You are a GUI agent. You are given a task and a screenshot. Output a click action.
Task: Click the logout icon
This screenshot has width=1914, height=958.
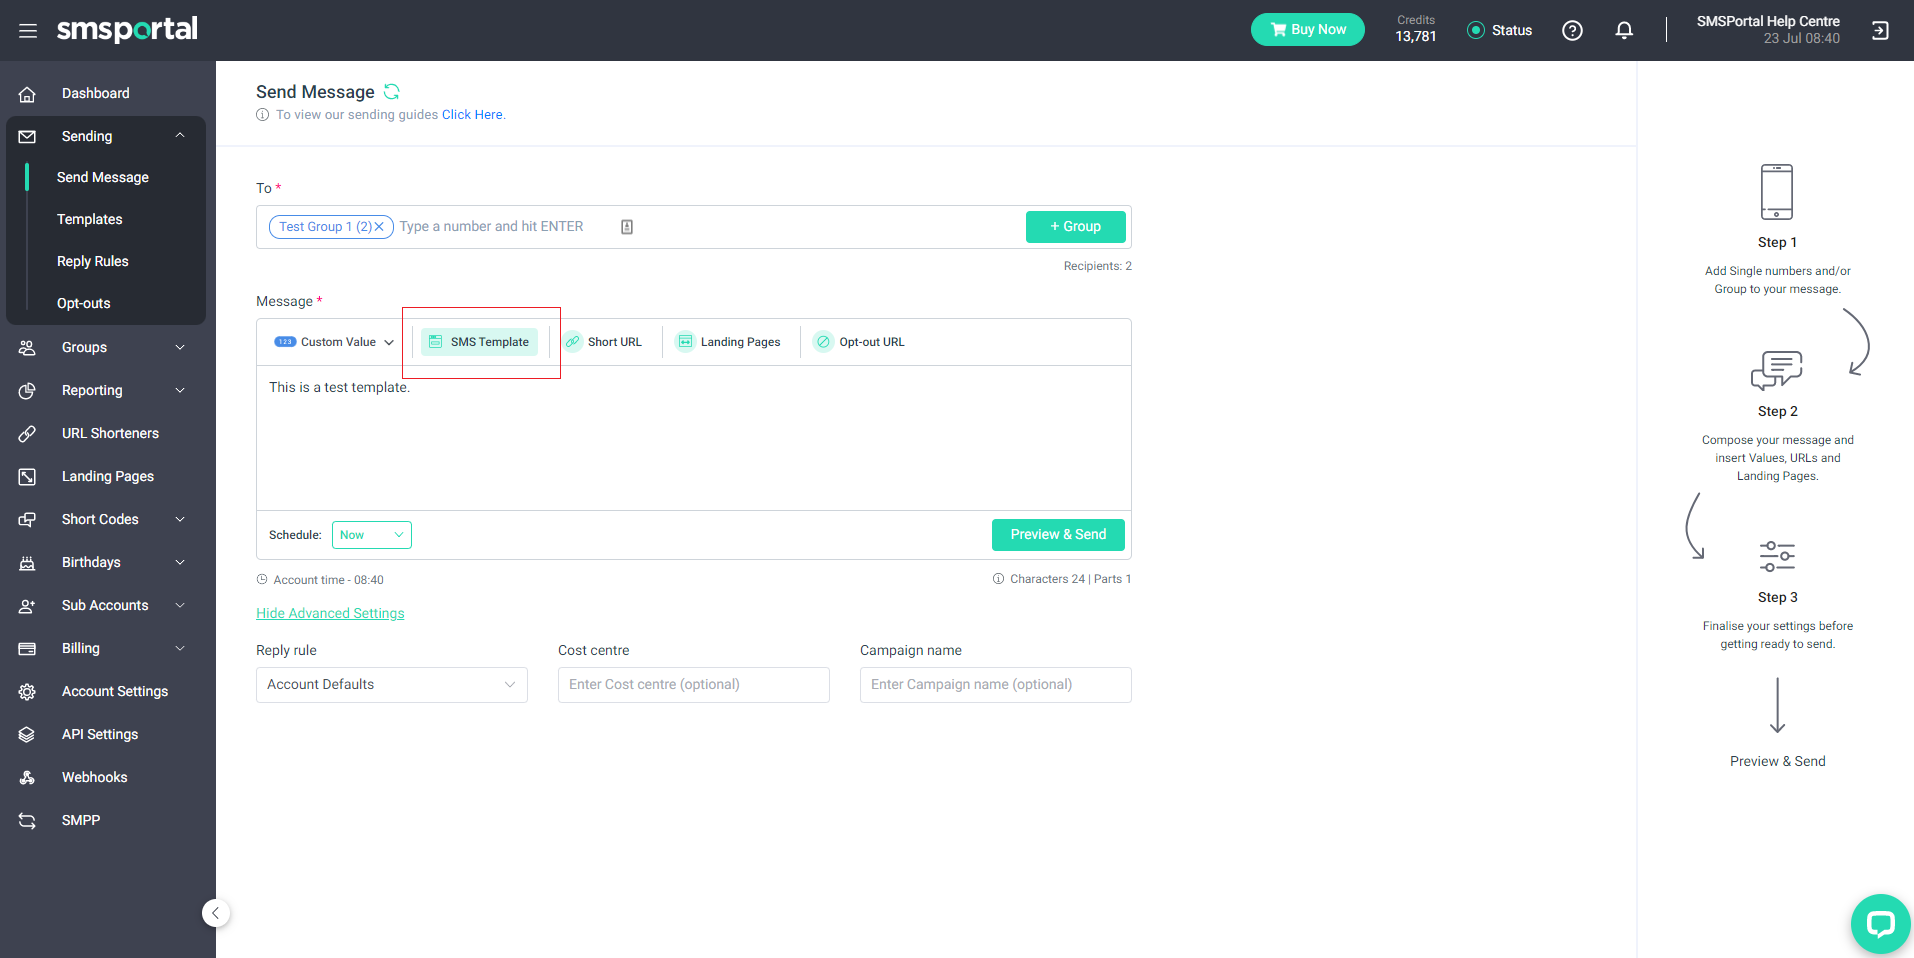click(x=1880, y=31)
